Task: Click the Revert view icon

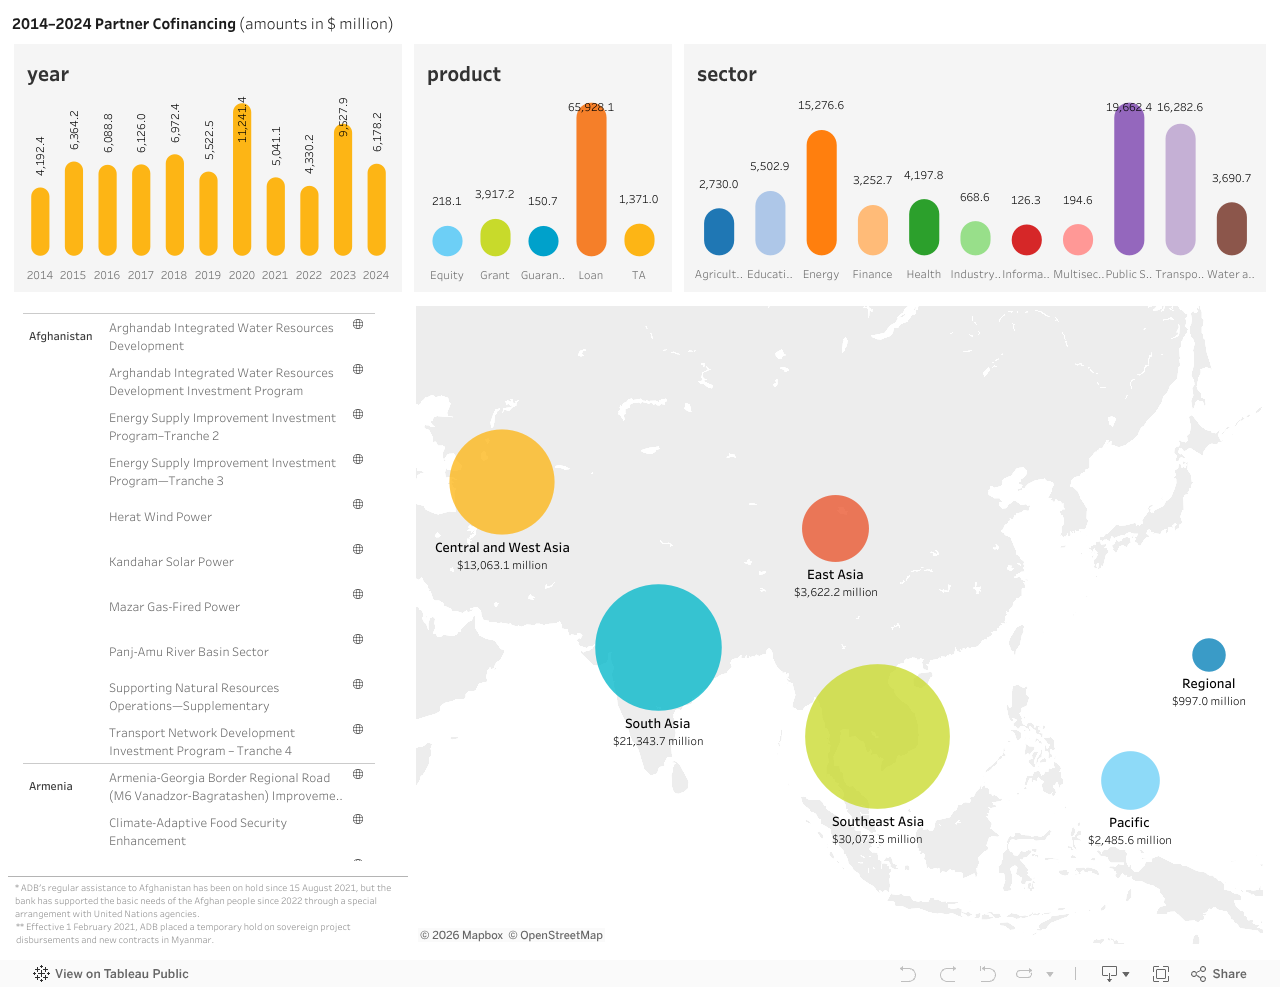Action: [987, 974]
